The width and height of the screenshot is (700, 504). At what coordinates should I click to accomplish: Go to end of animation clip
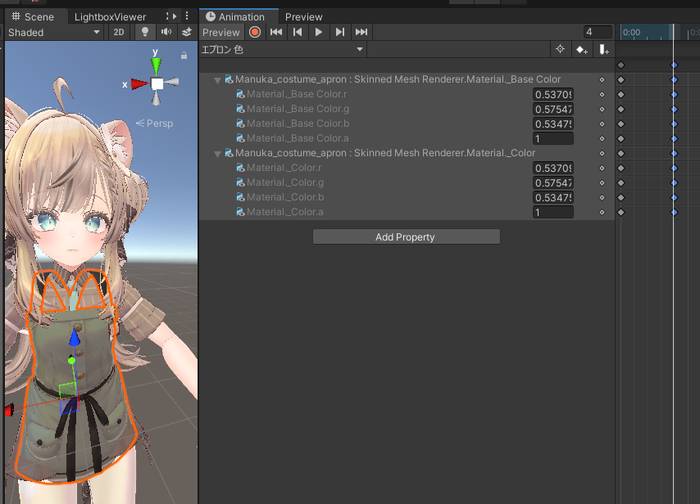pyautogui.click(x=361, y=32)
